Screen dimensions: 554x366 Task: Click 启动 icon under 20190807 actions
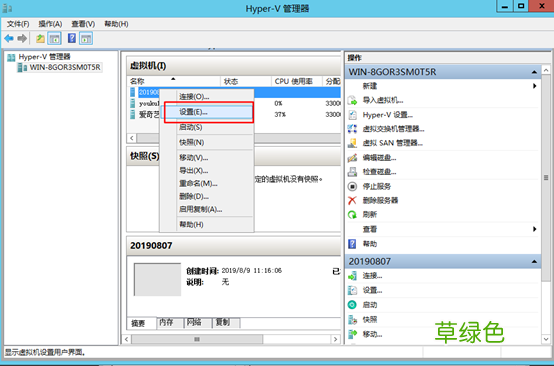(x=352, y=305)
